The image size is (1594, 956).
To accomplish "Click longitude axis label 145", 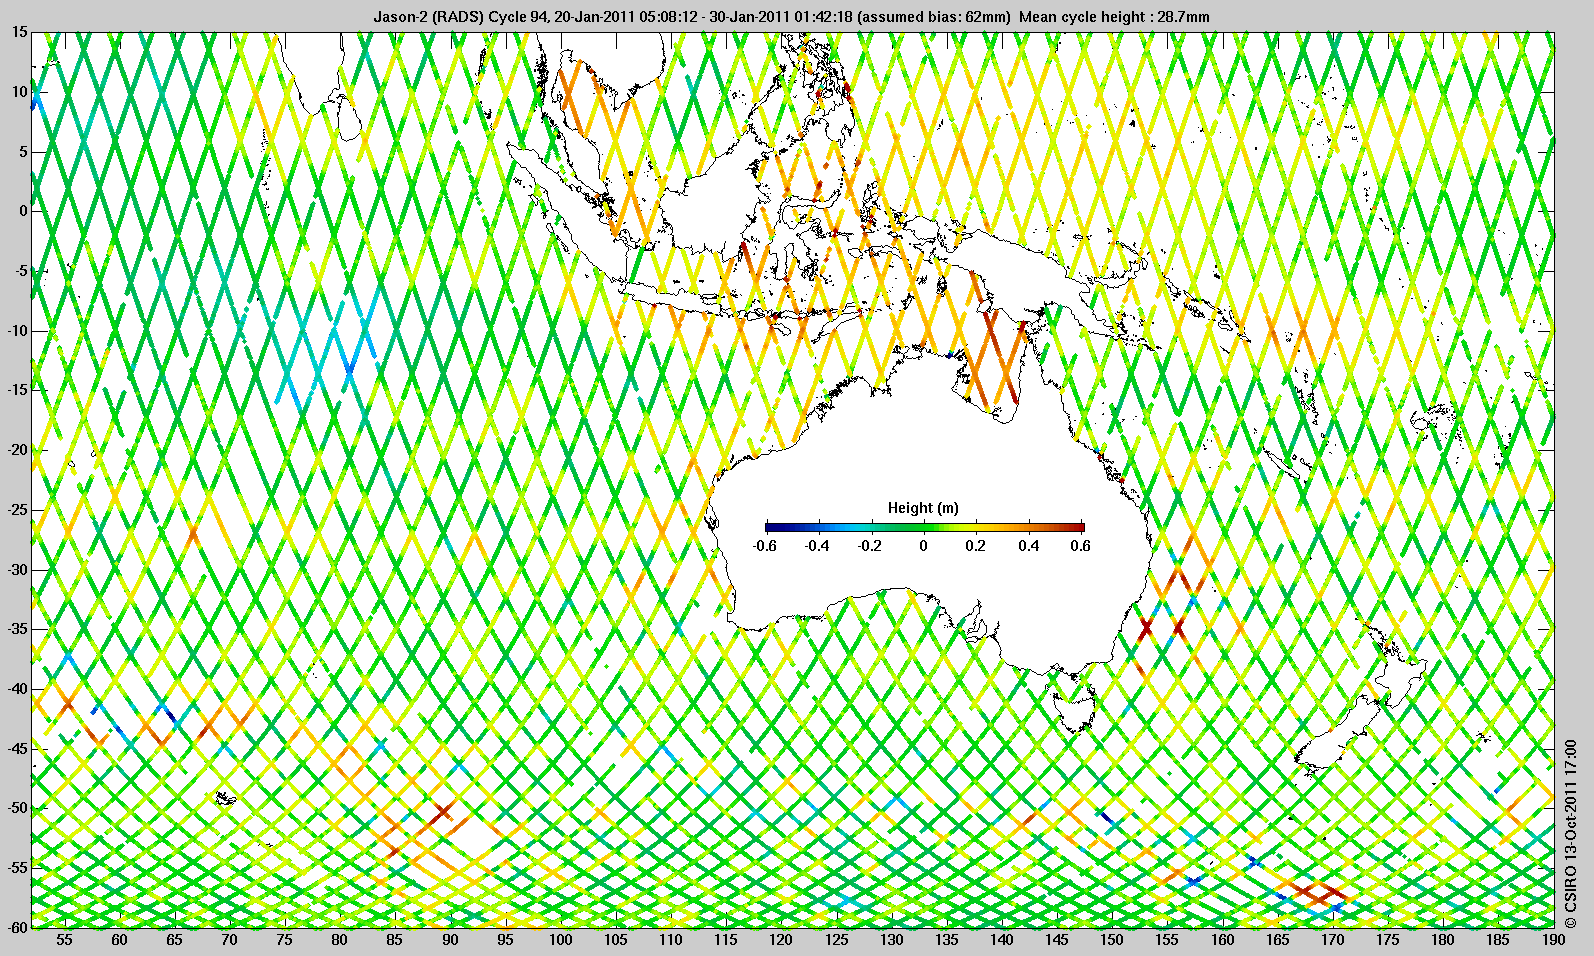I will click(1057, 940).
